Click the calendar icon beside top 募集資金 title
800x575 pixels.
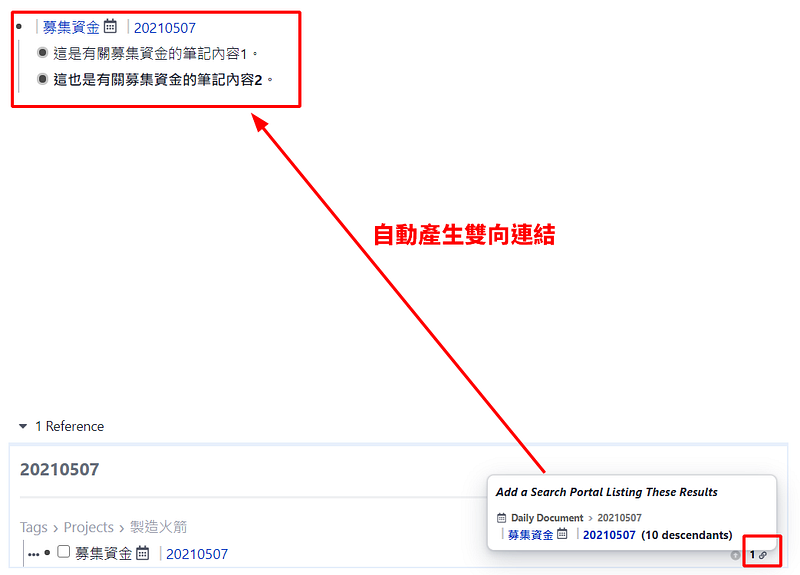pos(110,26)
